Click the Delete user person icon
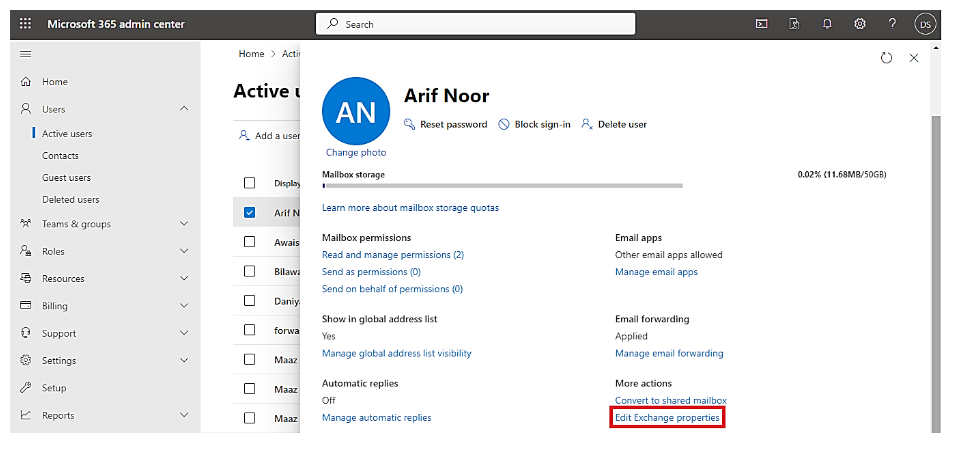This screenshot has width=954, height=460. coord(587,124)
